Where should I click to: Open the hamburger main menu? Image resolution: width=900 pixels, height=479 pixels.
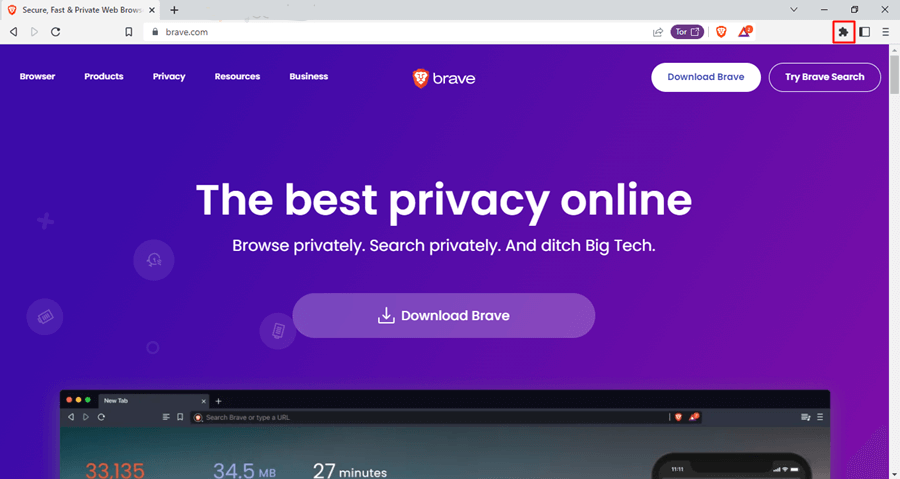click(886, 32)
